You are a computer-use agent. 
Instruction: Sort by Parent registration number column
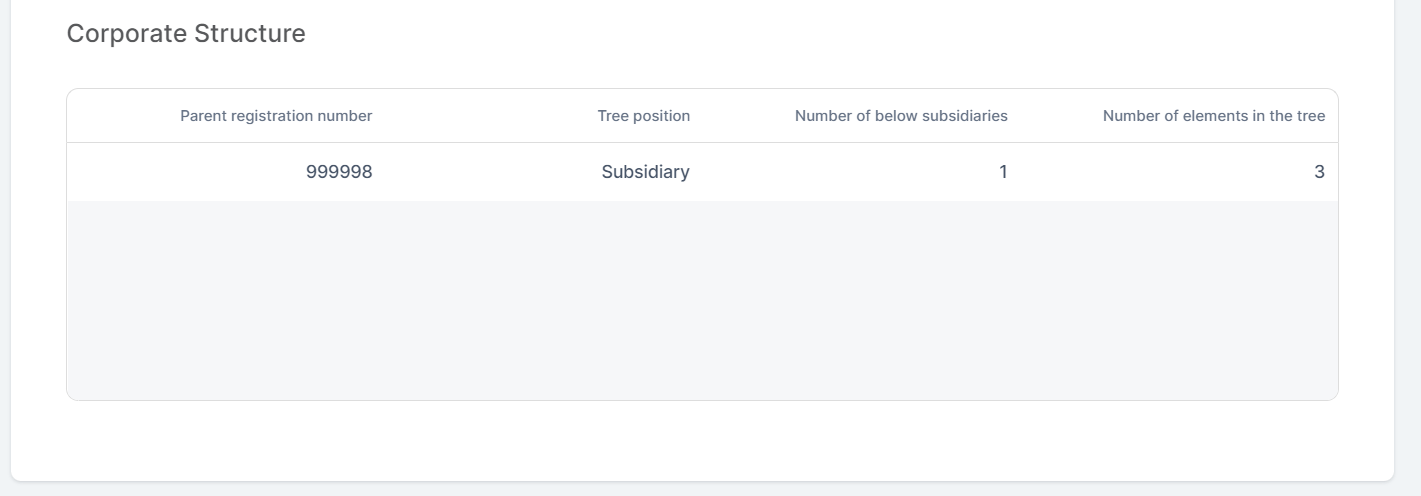[x=276, y=116]
